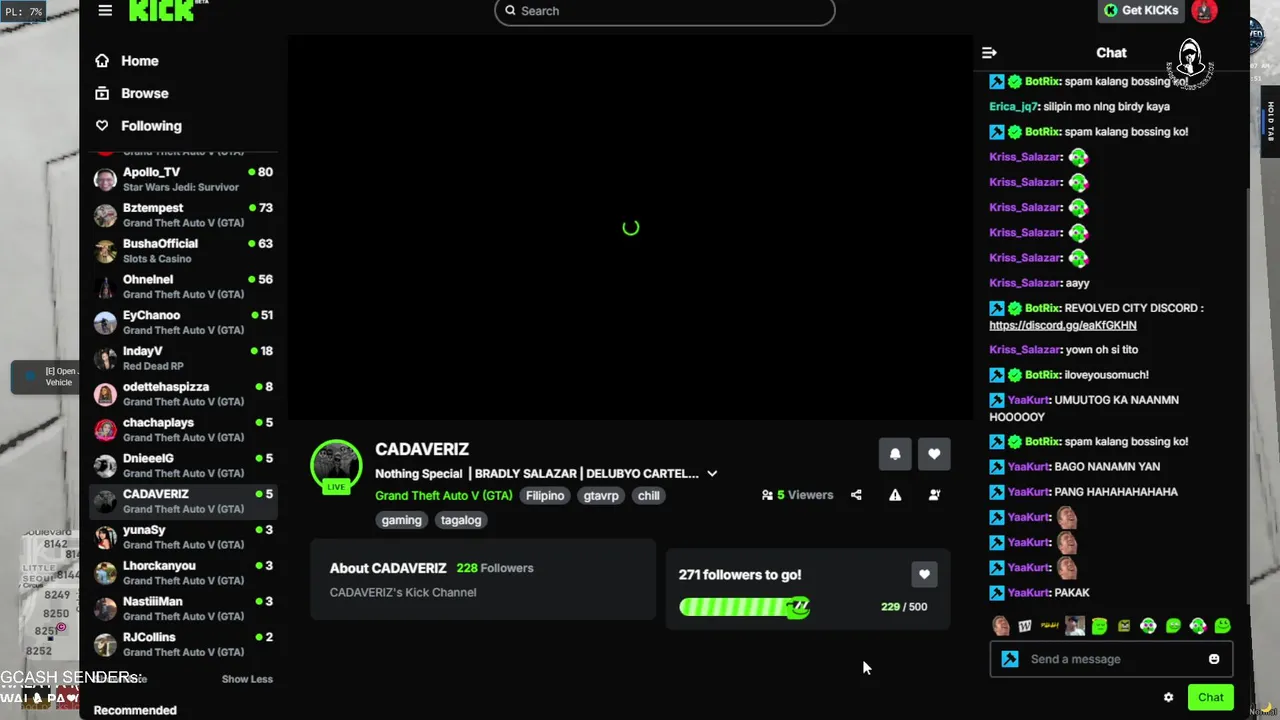Open Lhorckanyou channel in sidebar
The image size is (1280, 720).
183,573
